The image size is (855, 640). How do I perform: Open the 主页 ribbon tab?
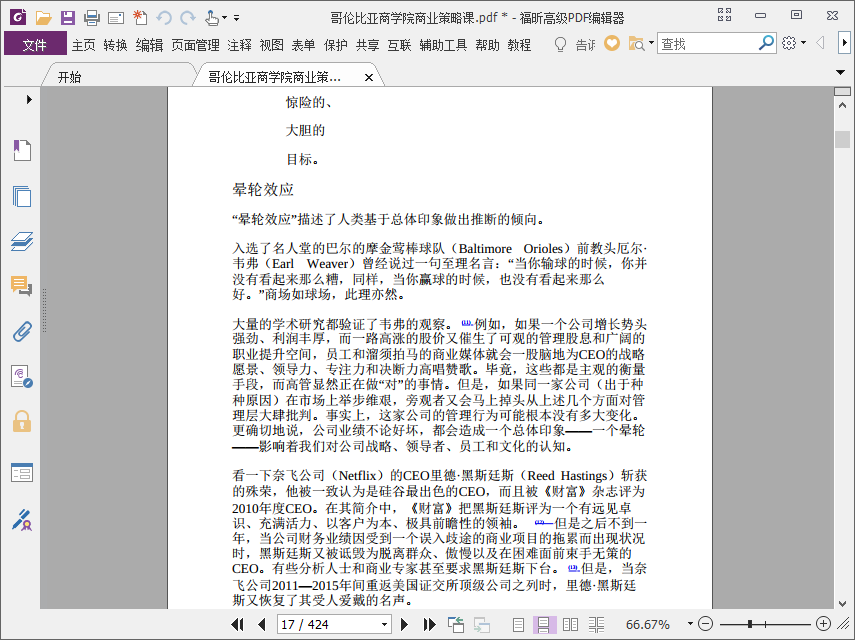click(83, 45)
